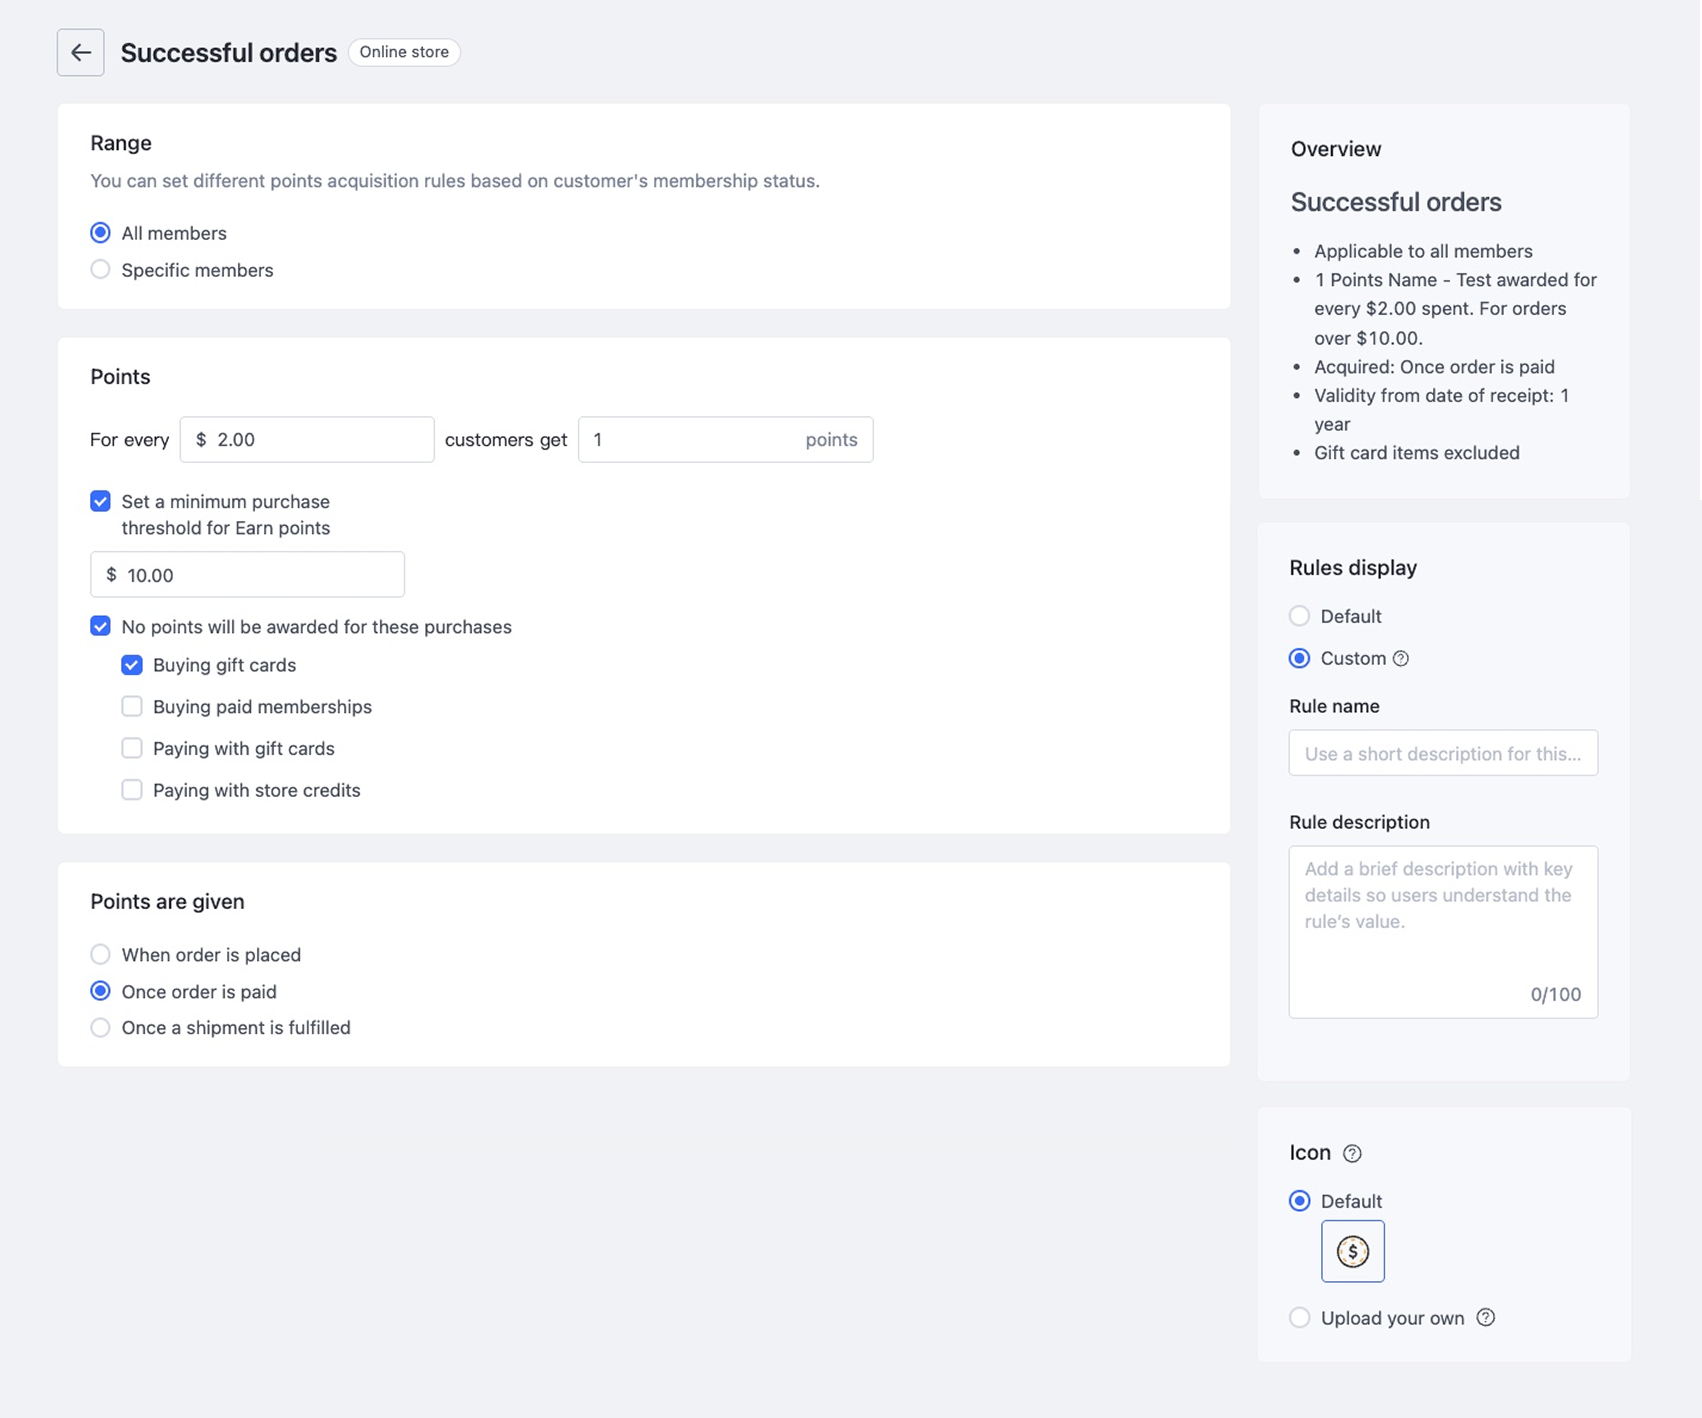The height and width of the screenshot is (1418, 1702).
Task: Click help icon beside Icon heading
Action: (x=1352, y=1153)
